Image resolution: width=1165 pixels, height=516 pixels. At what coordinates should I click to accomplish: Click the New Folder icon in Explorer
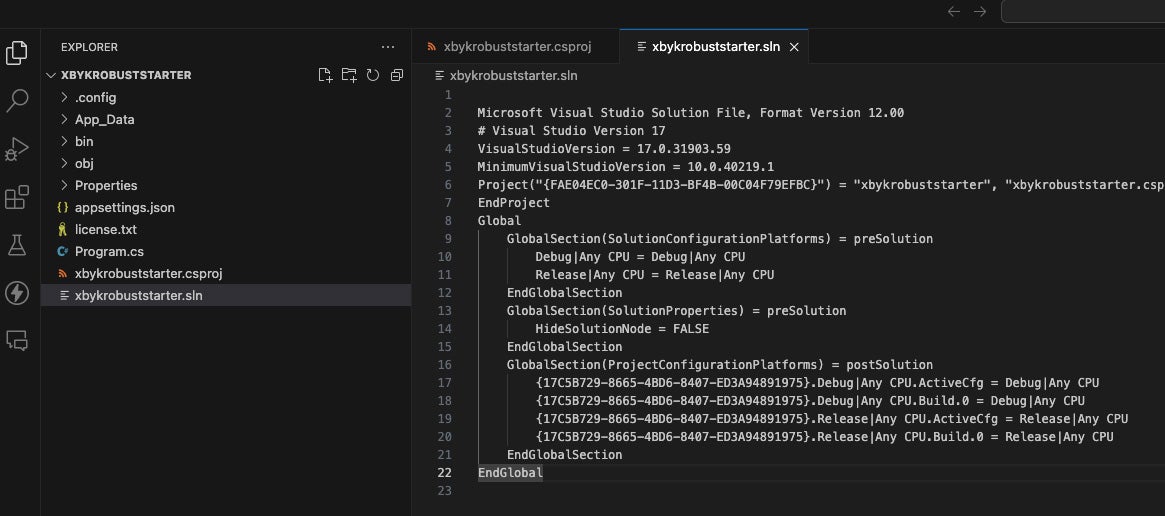click(x=349, y=75)
